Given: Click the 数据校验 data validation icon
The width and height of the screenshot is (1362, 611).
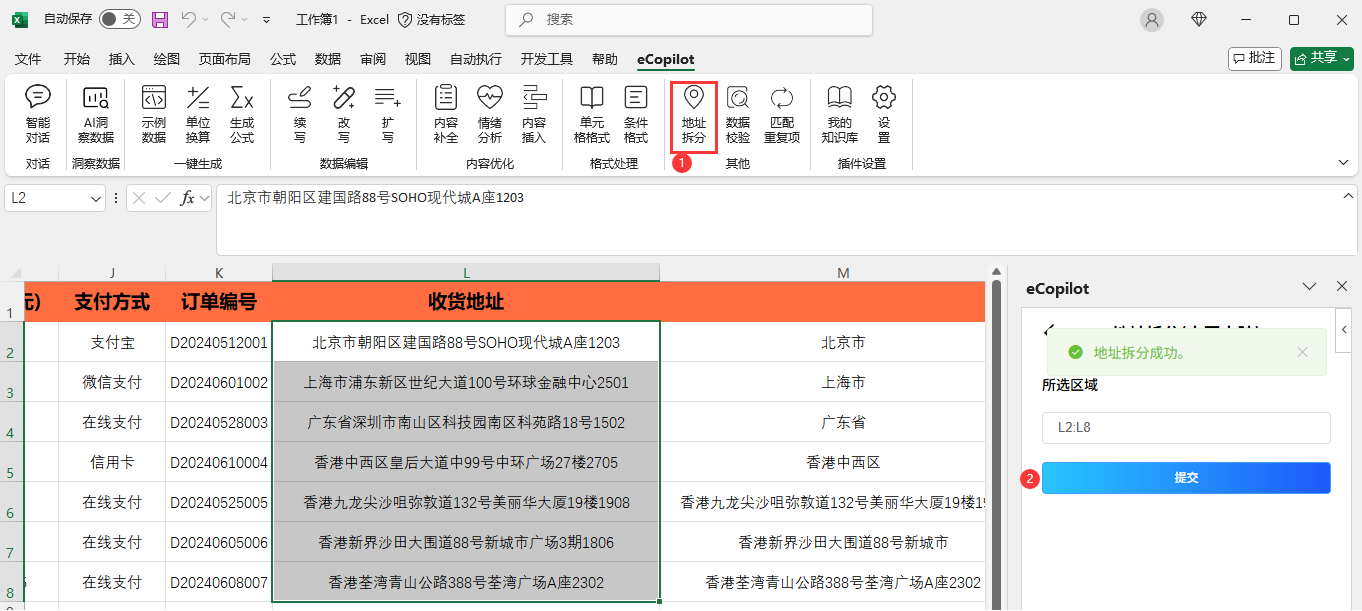Looking at the screenshot, I should coord(737,114).
